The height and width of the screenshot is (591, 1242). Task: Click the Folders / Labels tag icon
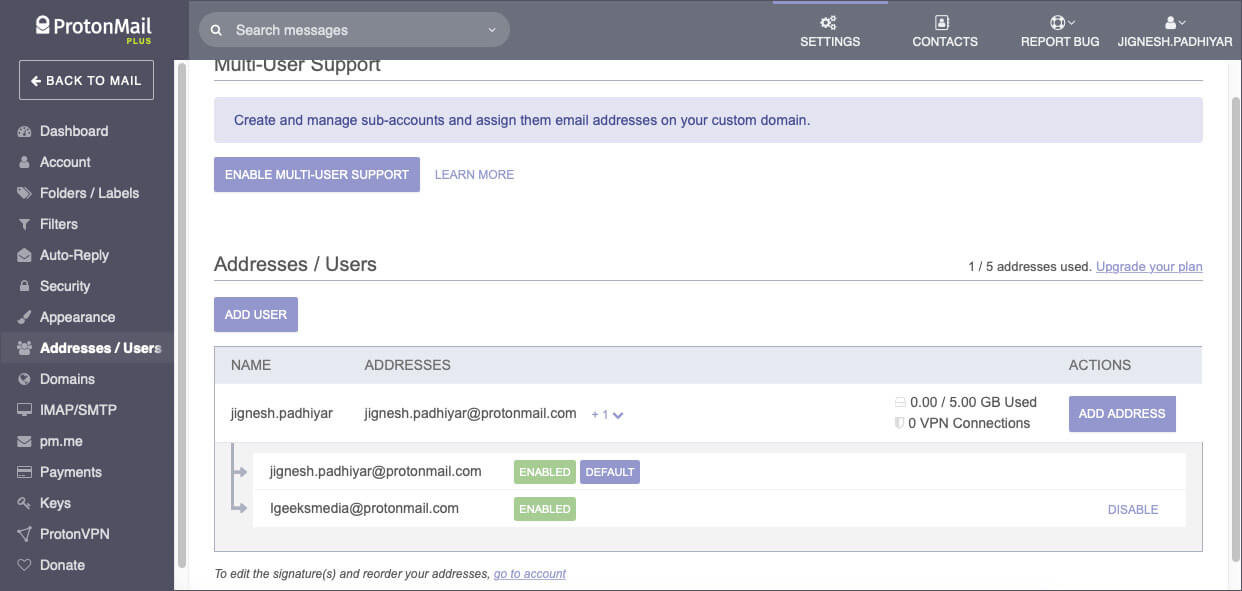click(25, 193)
